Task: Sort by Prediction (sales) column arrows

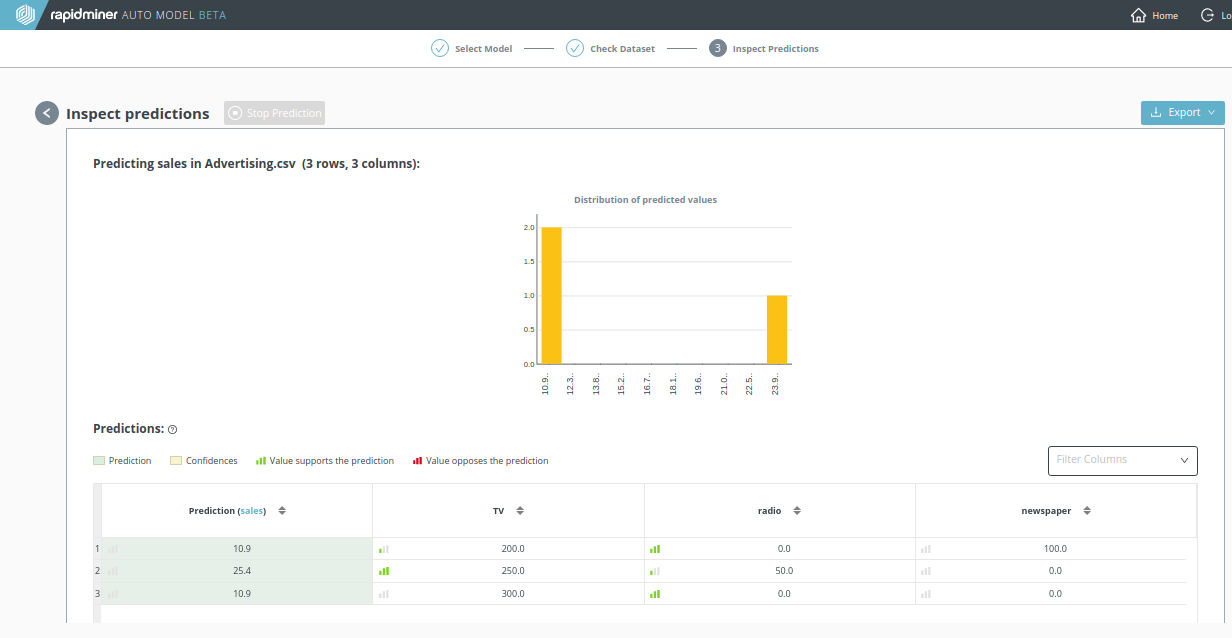Action: coord(282,511)
